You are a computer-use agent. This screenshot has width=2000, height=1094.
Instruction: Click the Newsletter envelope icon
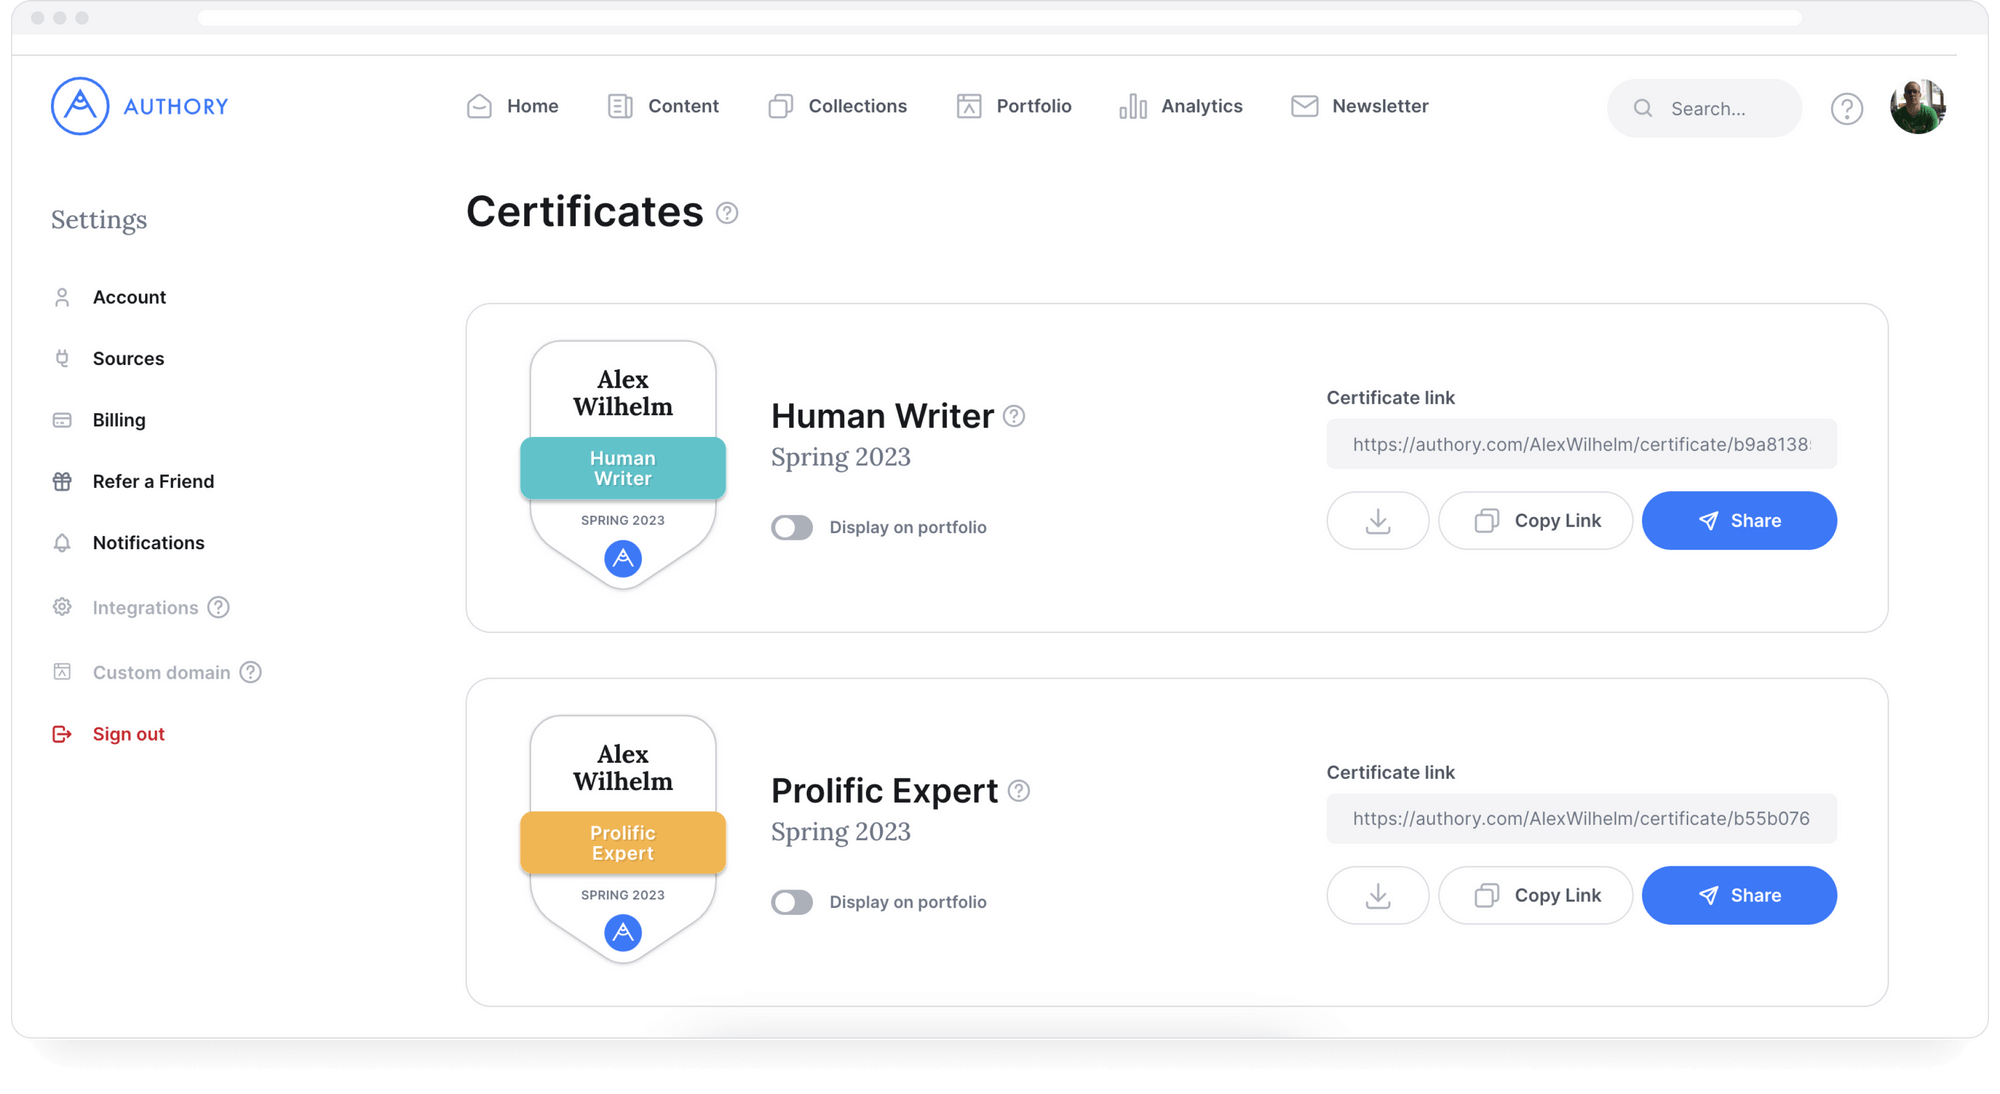point(1304,106)
